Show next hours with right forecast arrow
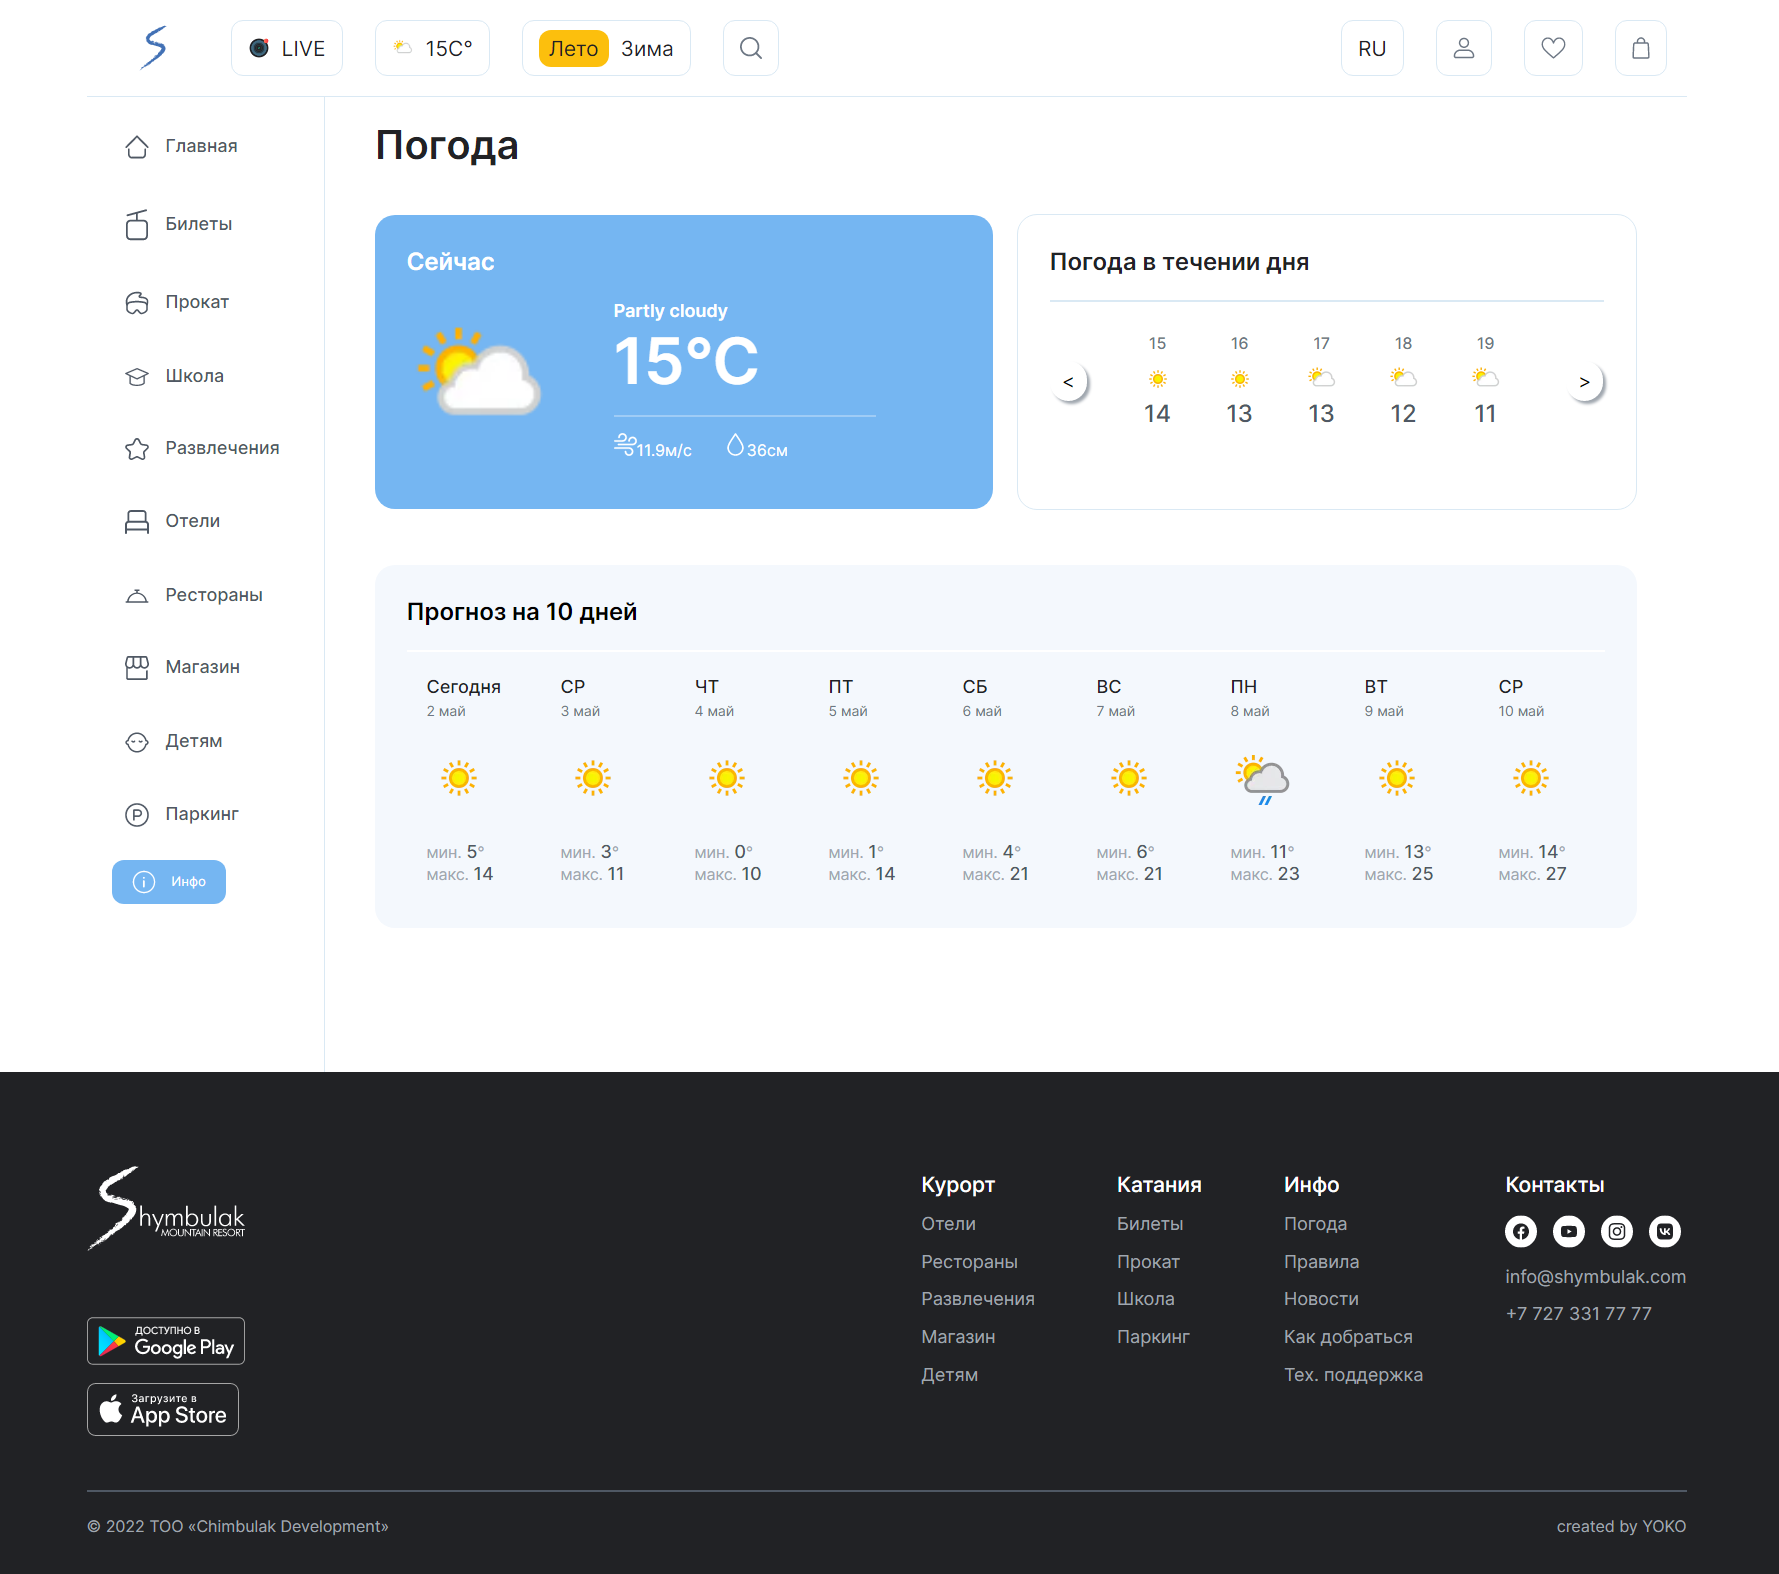The height and width of the screenshot is (1574, 1779). click(x=1584, y=382)
